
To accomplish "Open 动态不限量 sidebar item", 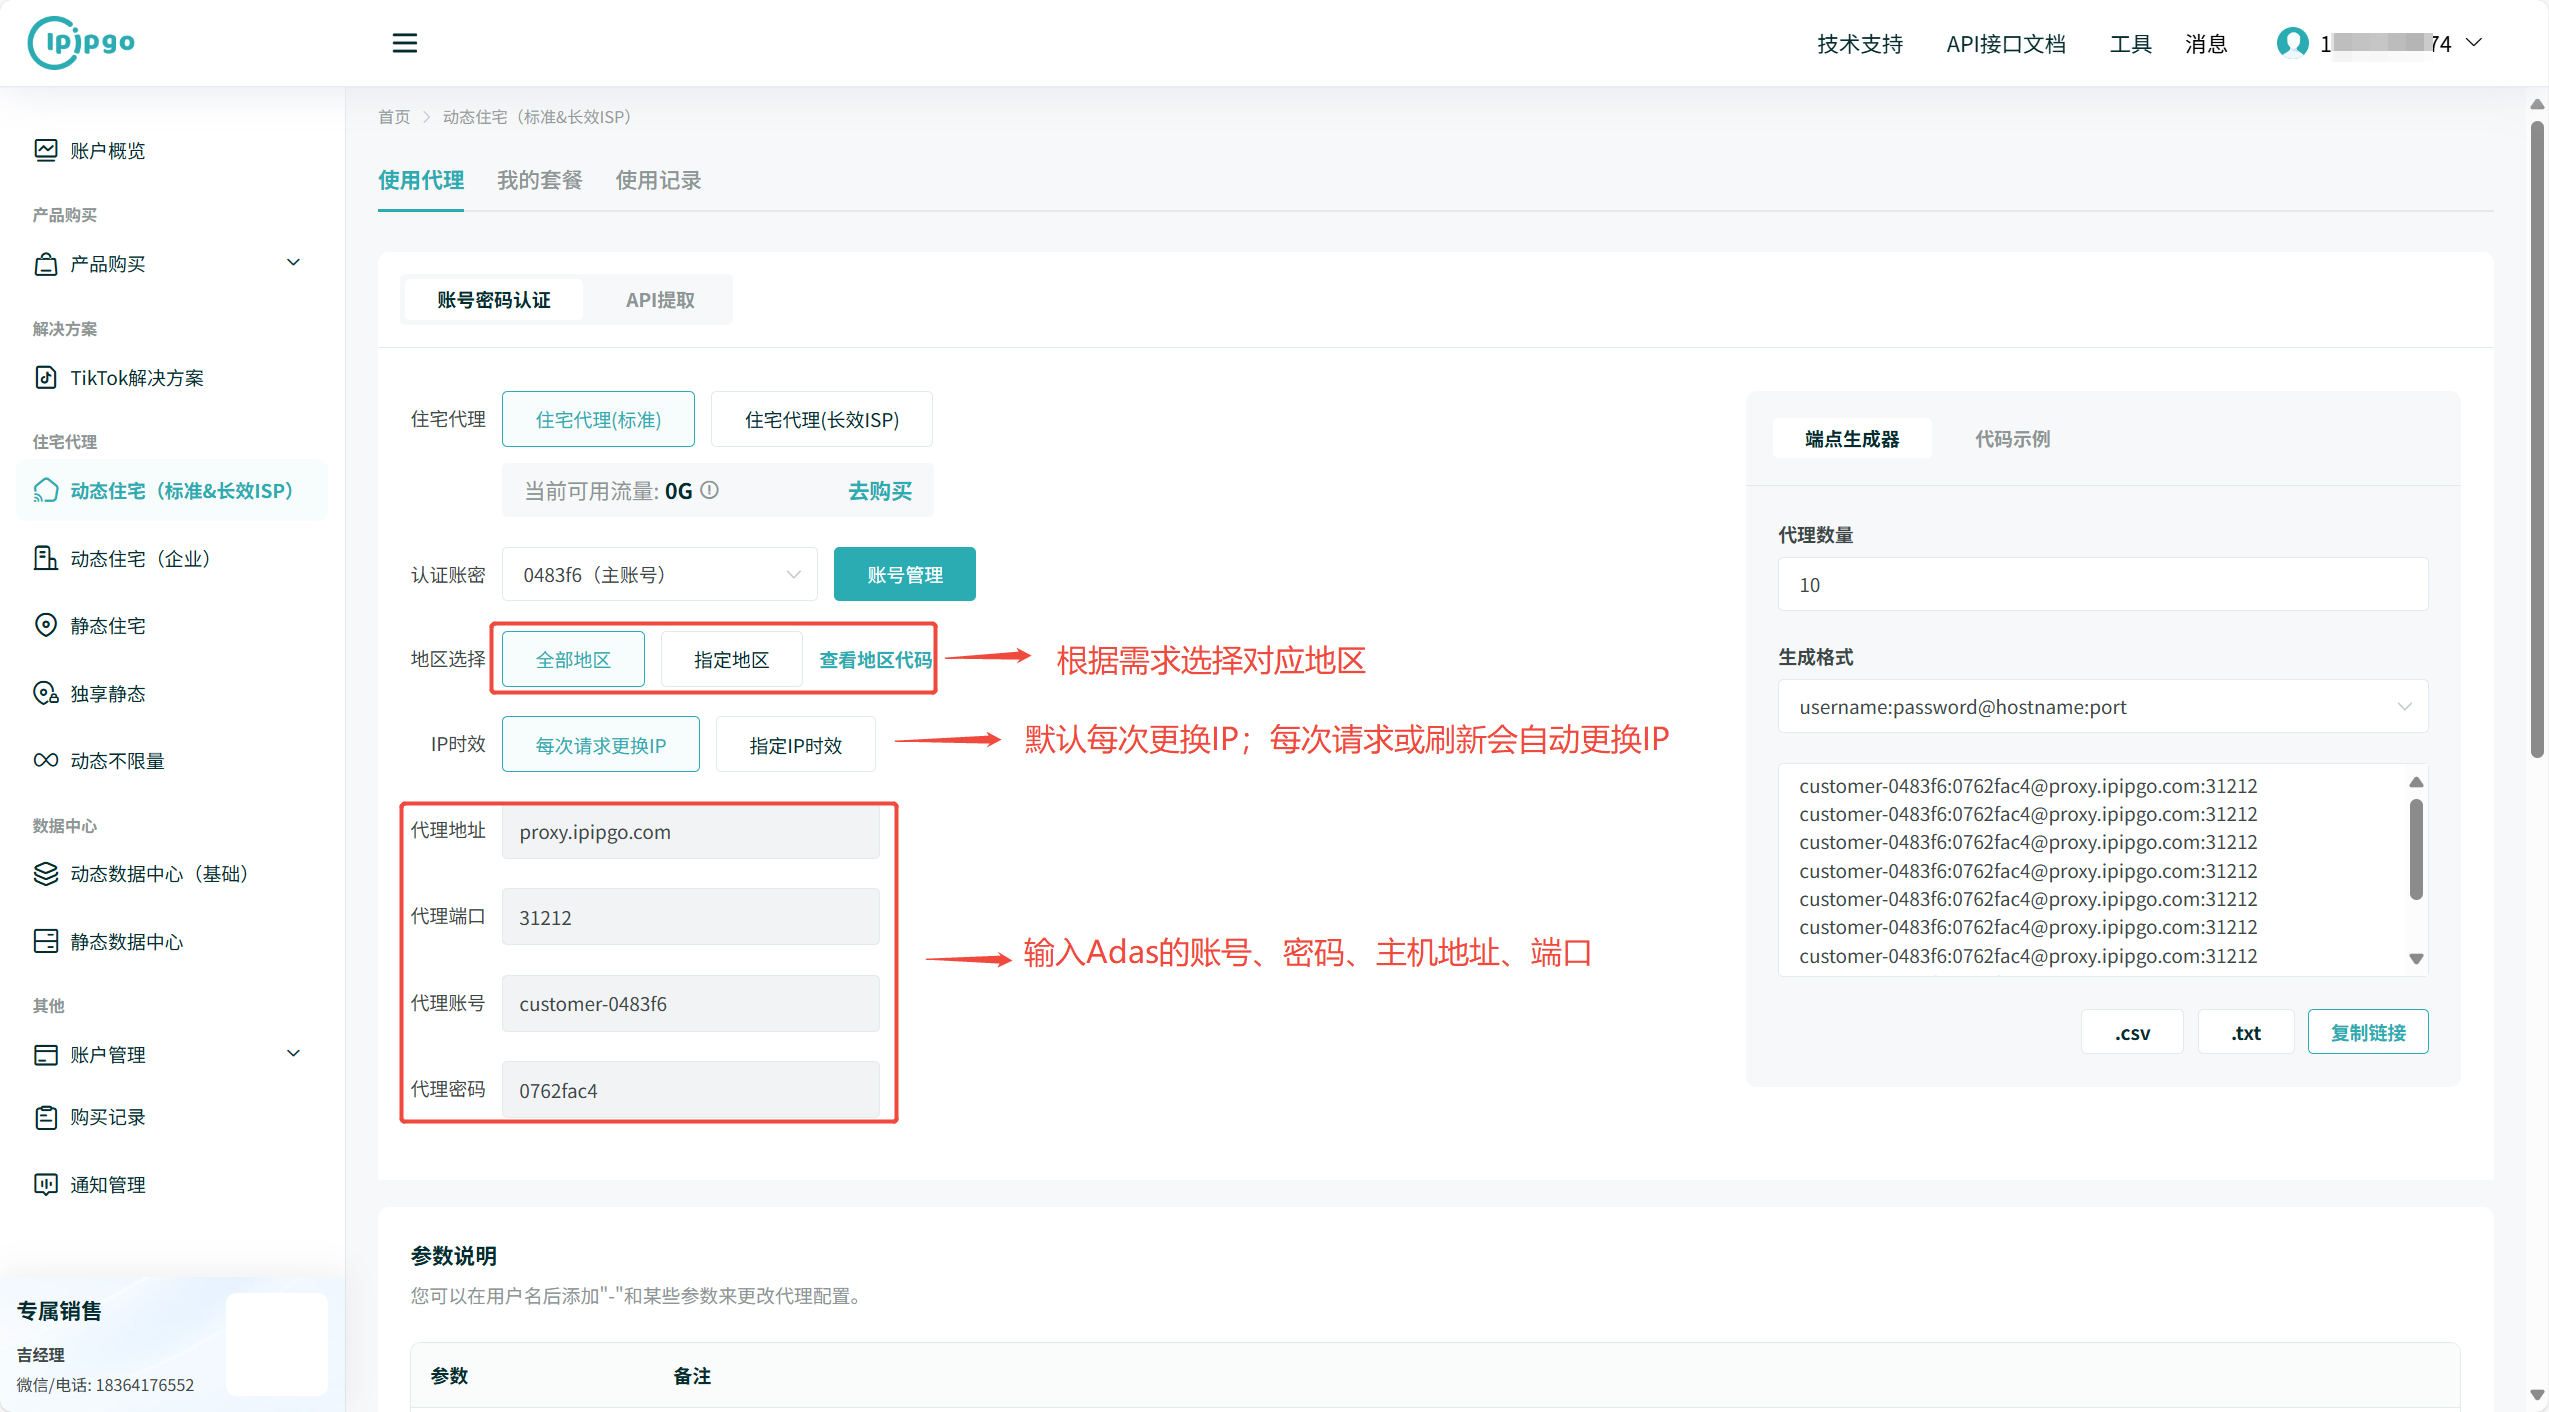I will coord(170,760).
